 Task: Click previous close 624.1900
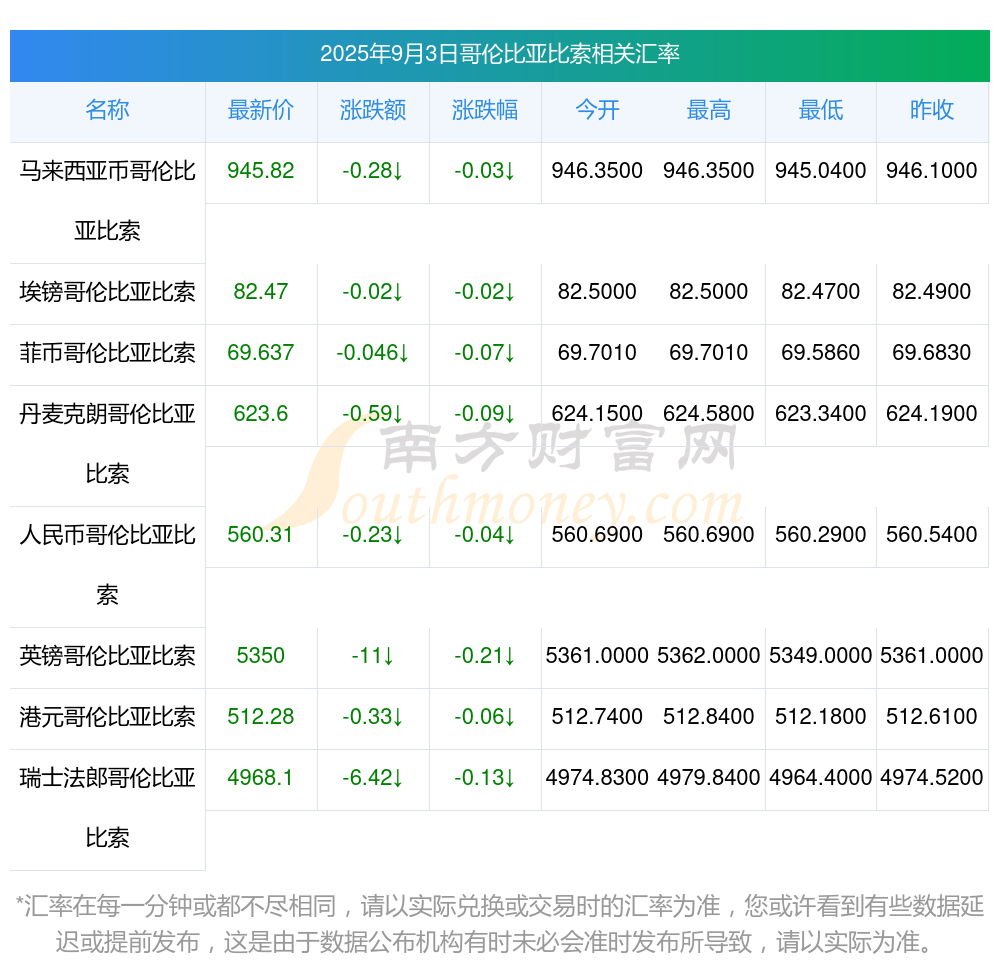pyautogui.click(x=932, y=414)
